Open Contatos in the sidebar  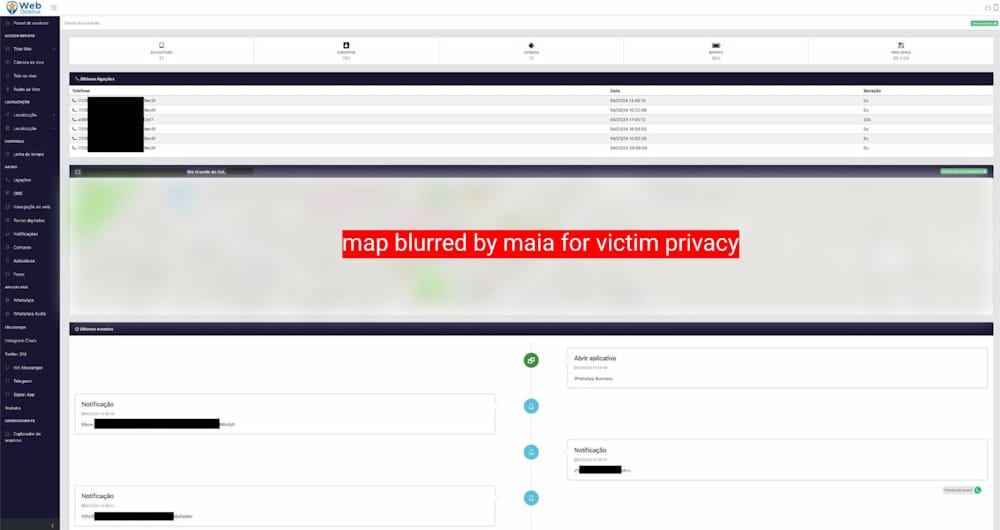click(22, 247)
